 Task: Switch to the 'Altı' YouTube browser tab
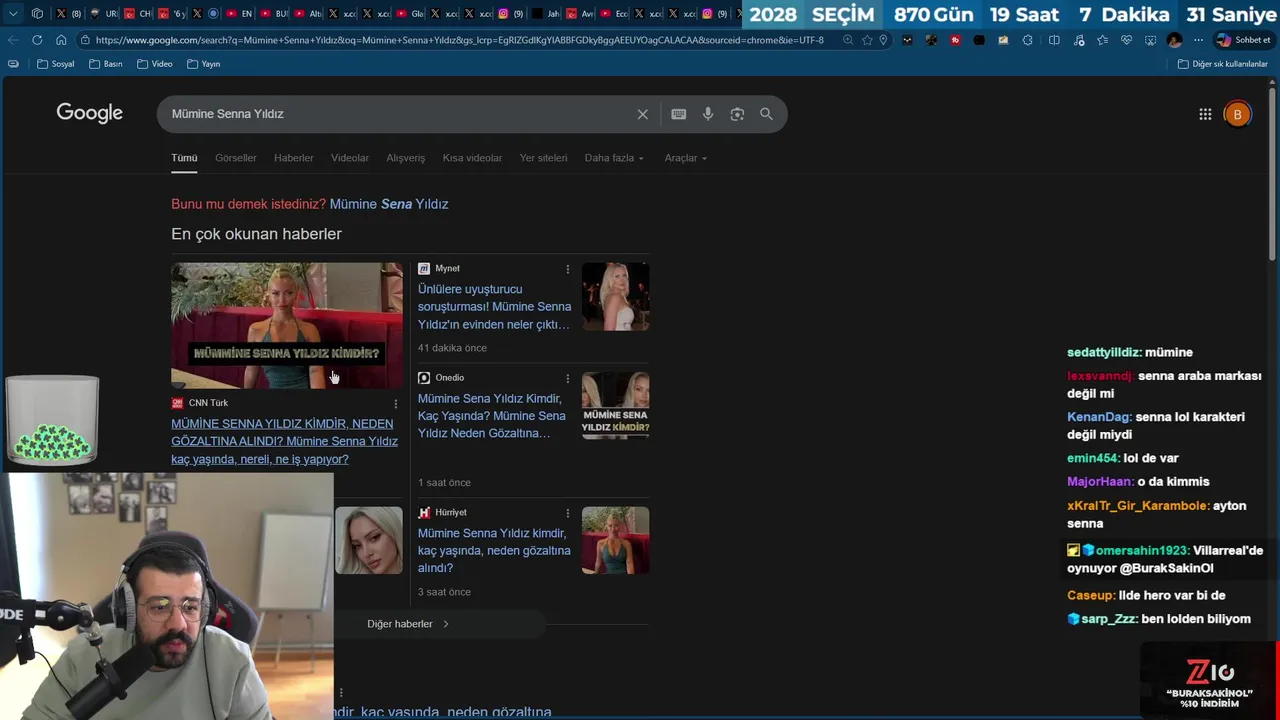tap(307, 13)
